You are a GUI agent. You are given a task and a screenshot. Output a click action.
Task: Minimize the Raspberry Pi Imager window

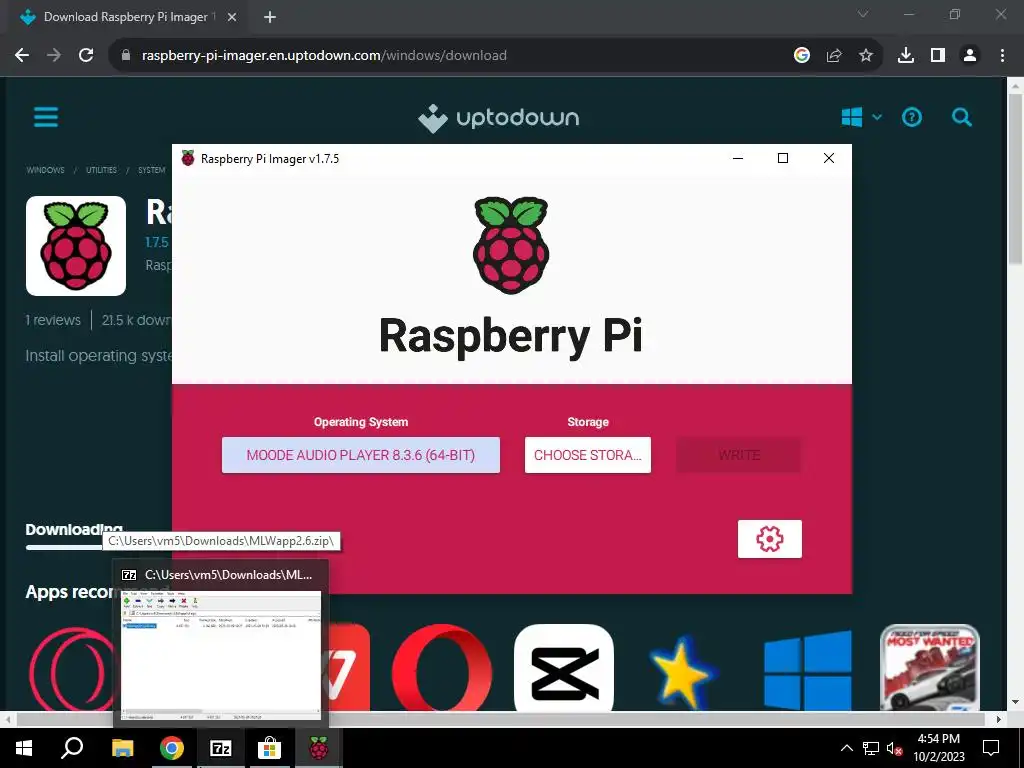pyautogui.click(x=738, y=158)
